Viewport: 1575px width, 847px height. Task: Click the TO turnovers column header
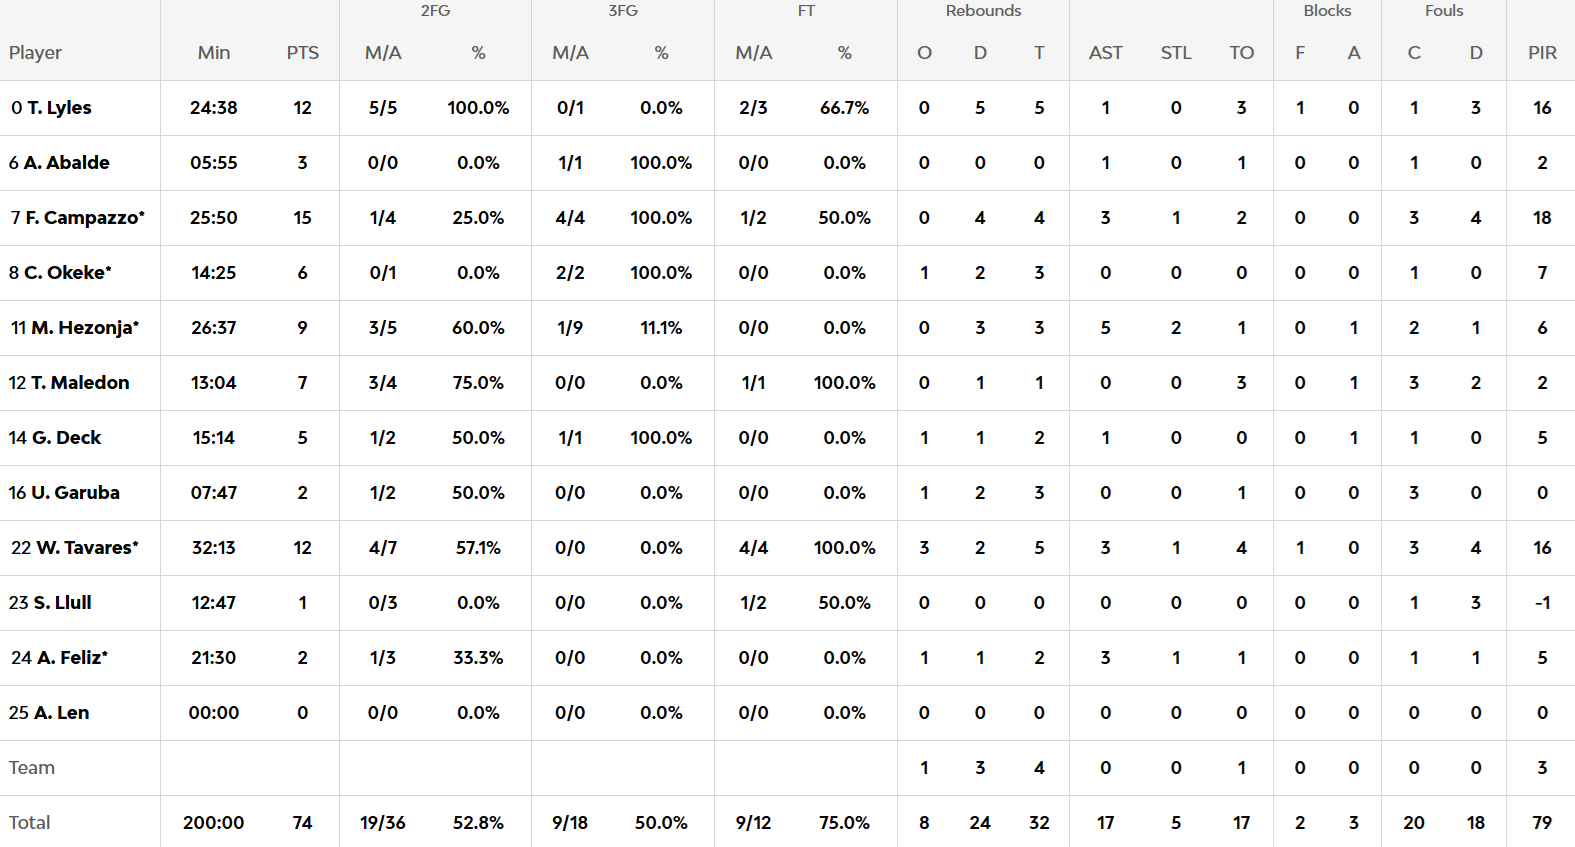(1241, 53)
